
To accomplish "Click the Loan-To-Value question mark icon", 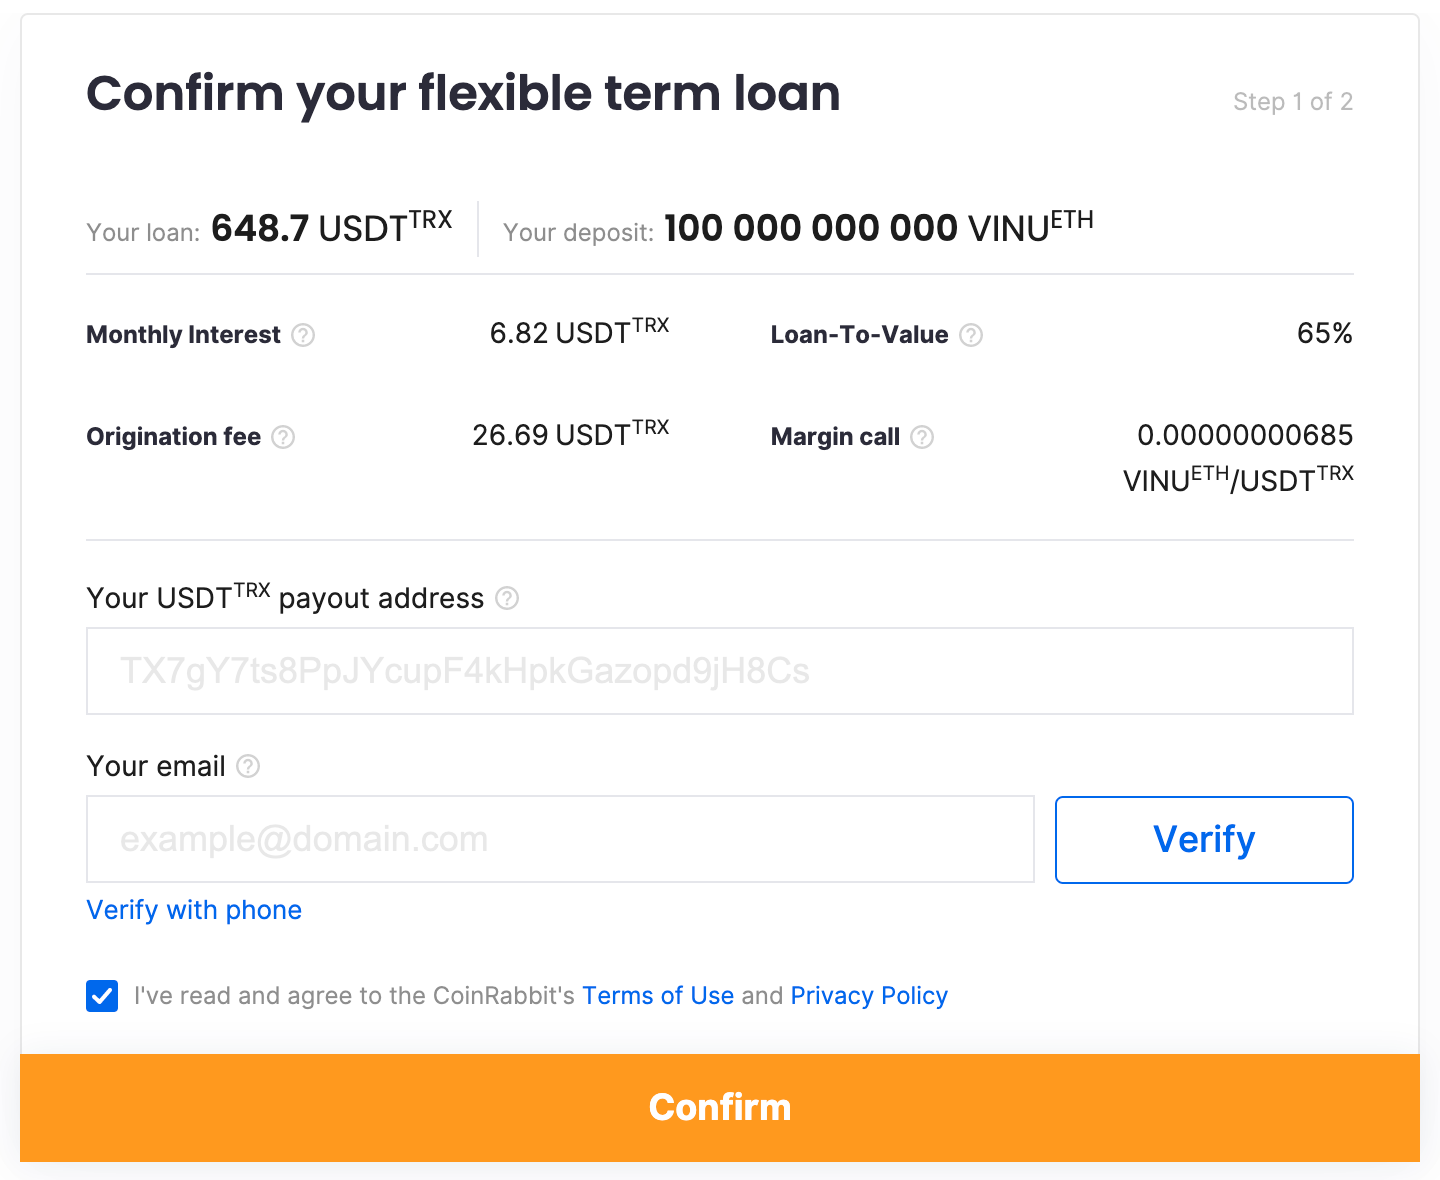I will (x=970, y=336).
